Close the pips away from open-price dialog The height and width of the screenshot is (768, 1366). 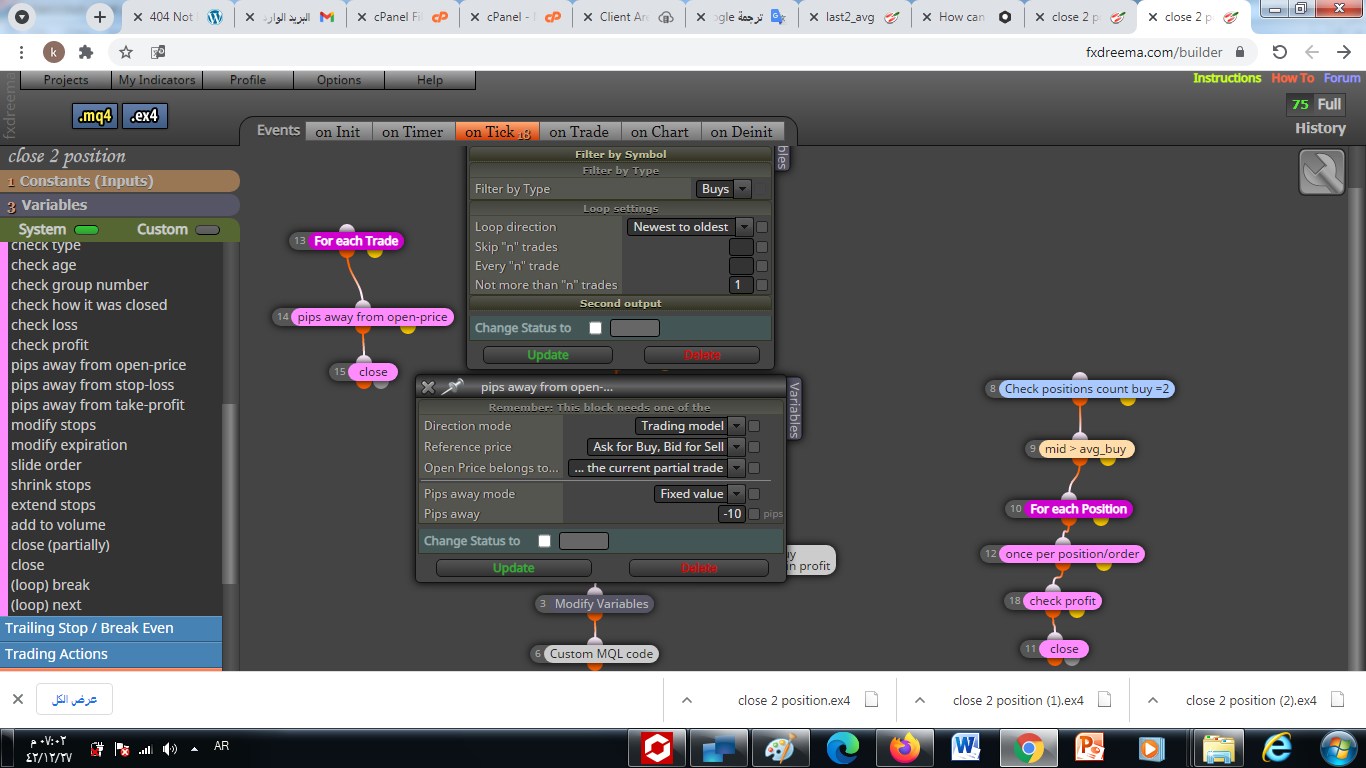[x=428, y=387]
